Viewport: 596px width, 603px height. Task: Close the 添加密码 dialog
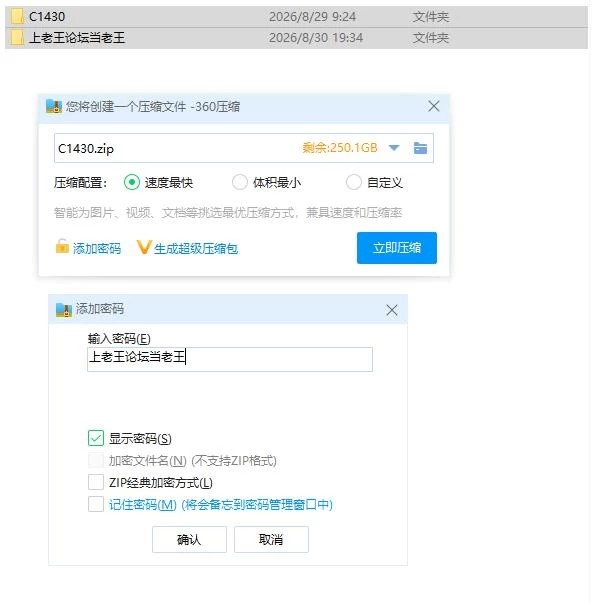click(392, 310)
